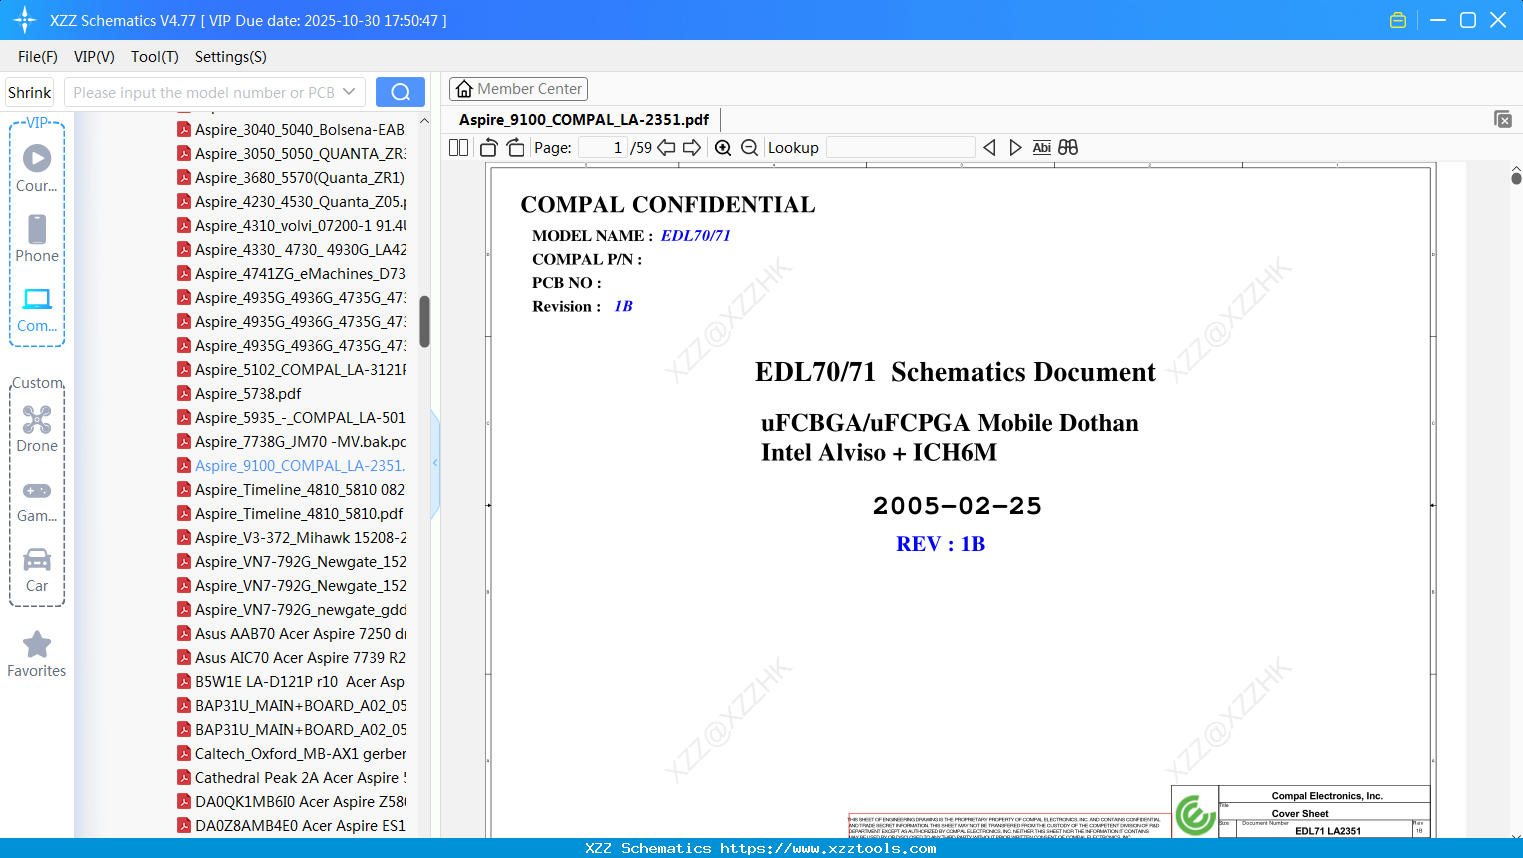Open the Member Center

518,89
